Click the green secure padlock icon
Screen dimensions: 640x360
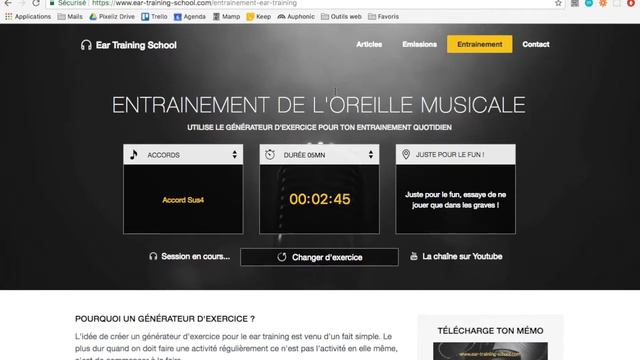point(52,3)
